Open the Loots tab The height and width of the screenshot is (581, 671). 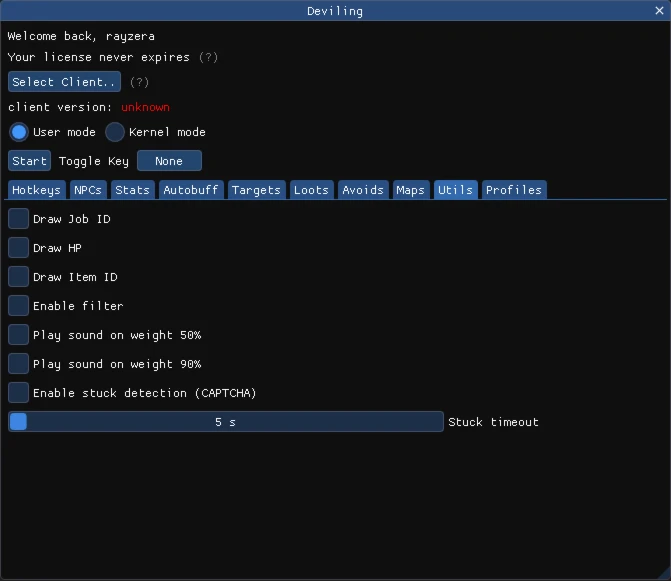click(311, 190)
